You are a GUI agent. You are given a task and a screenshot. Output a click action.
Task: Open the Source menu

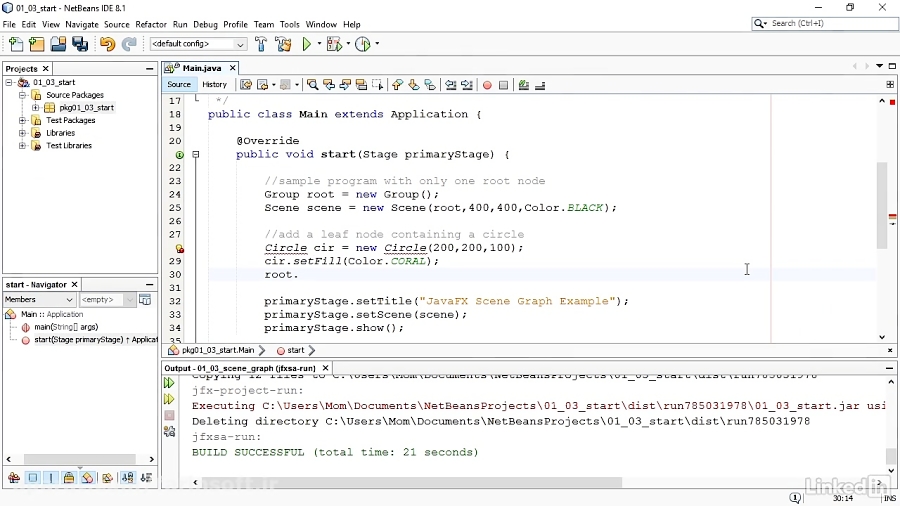point(117,25)
